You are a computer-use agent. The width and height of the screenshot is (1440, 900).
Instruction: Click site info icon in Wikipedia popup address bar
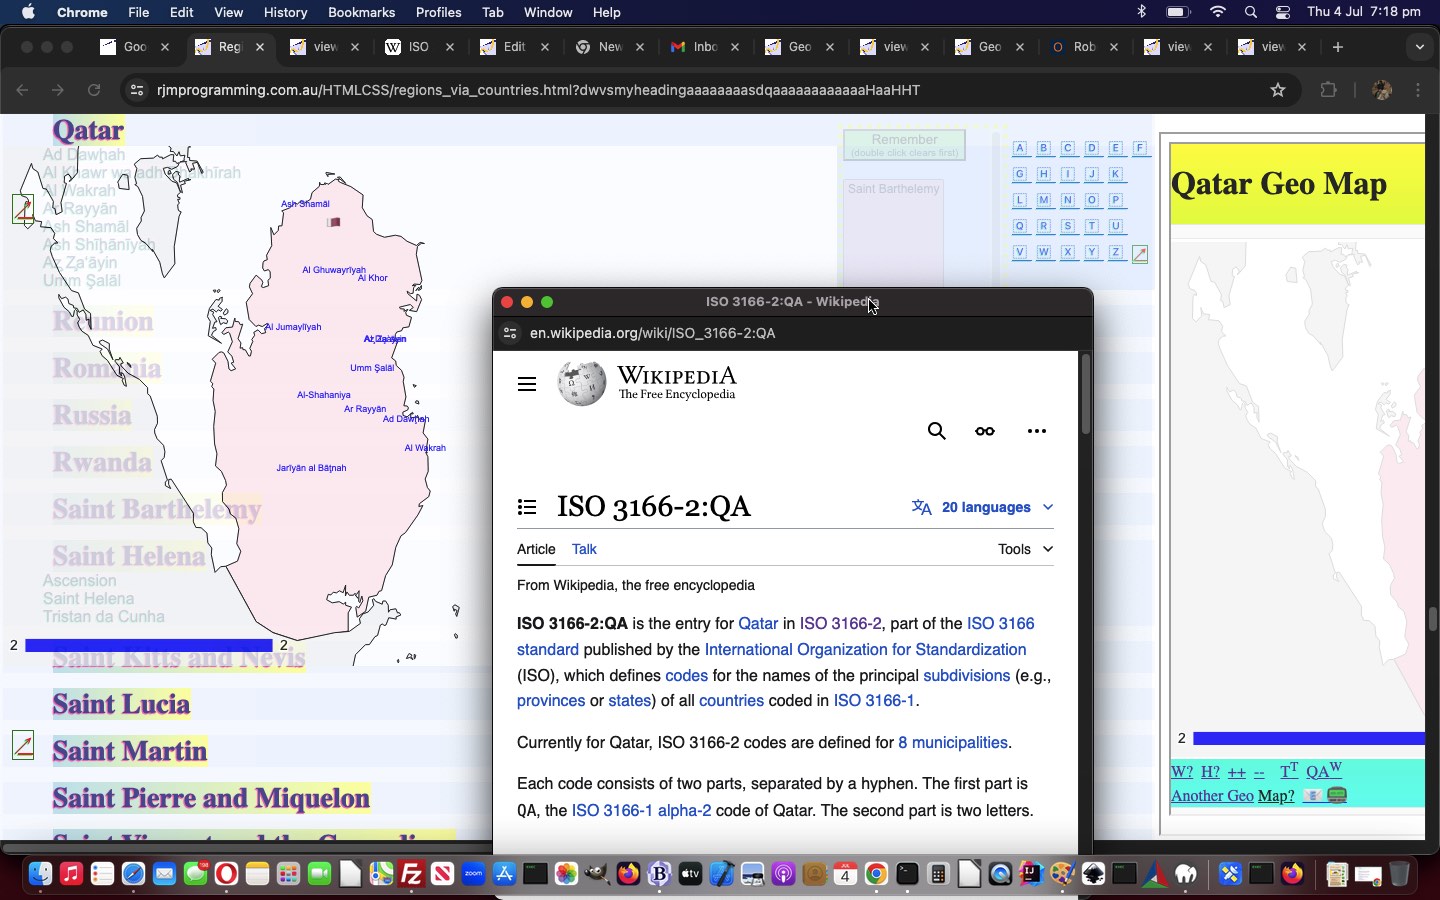click(x=510, y=333)
